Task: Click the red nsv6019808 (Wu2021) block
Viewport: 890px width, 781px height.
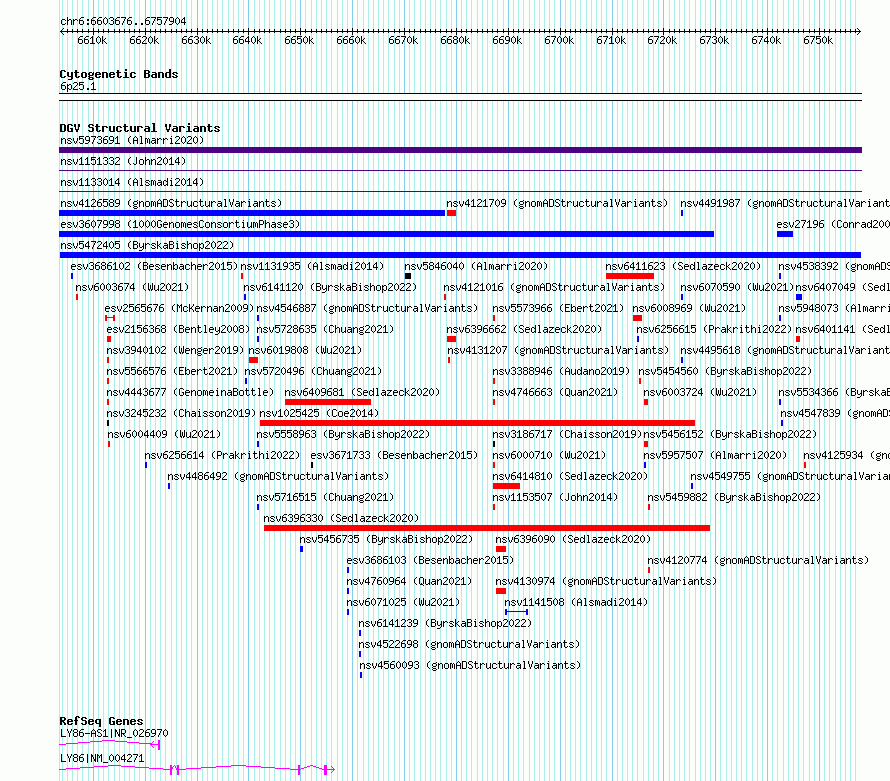Action: 253,360
